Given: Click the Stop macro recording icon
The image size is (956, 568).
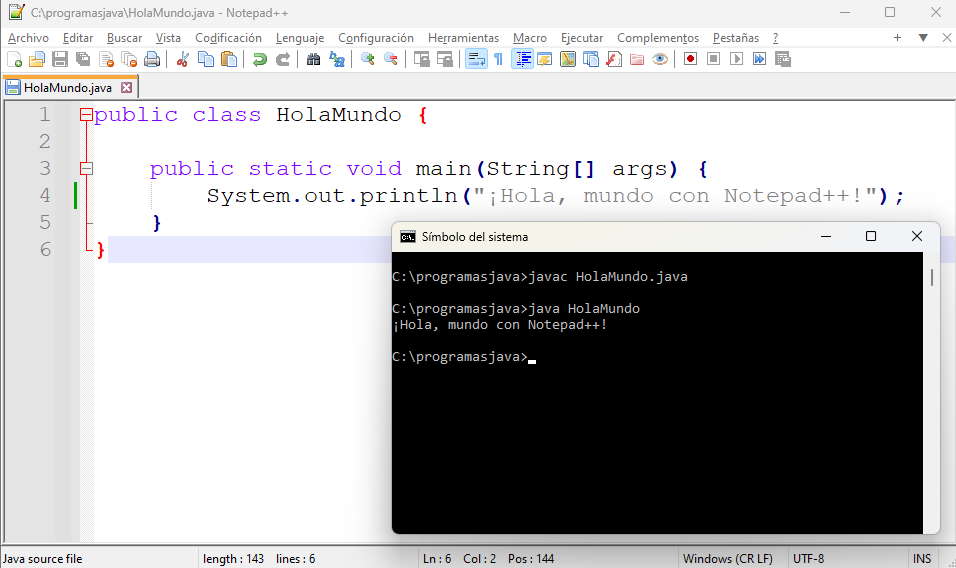Looking at the screenshot, I should [713, 59].
